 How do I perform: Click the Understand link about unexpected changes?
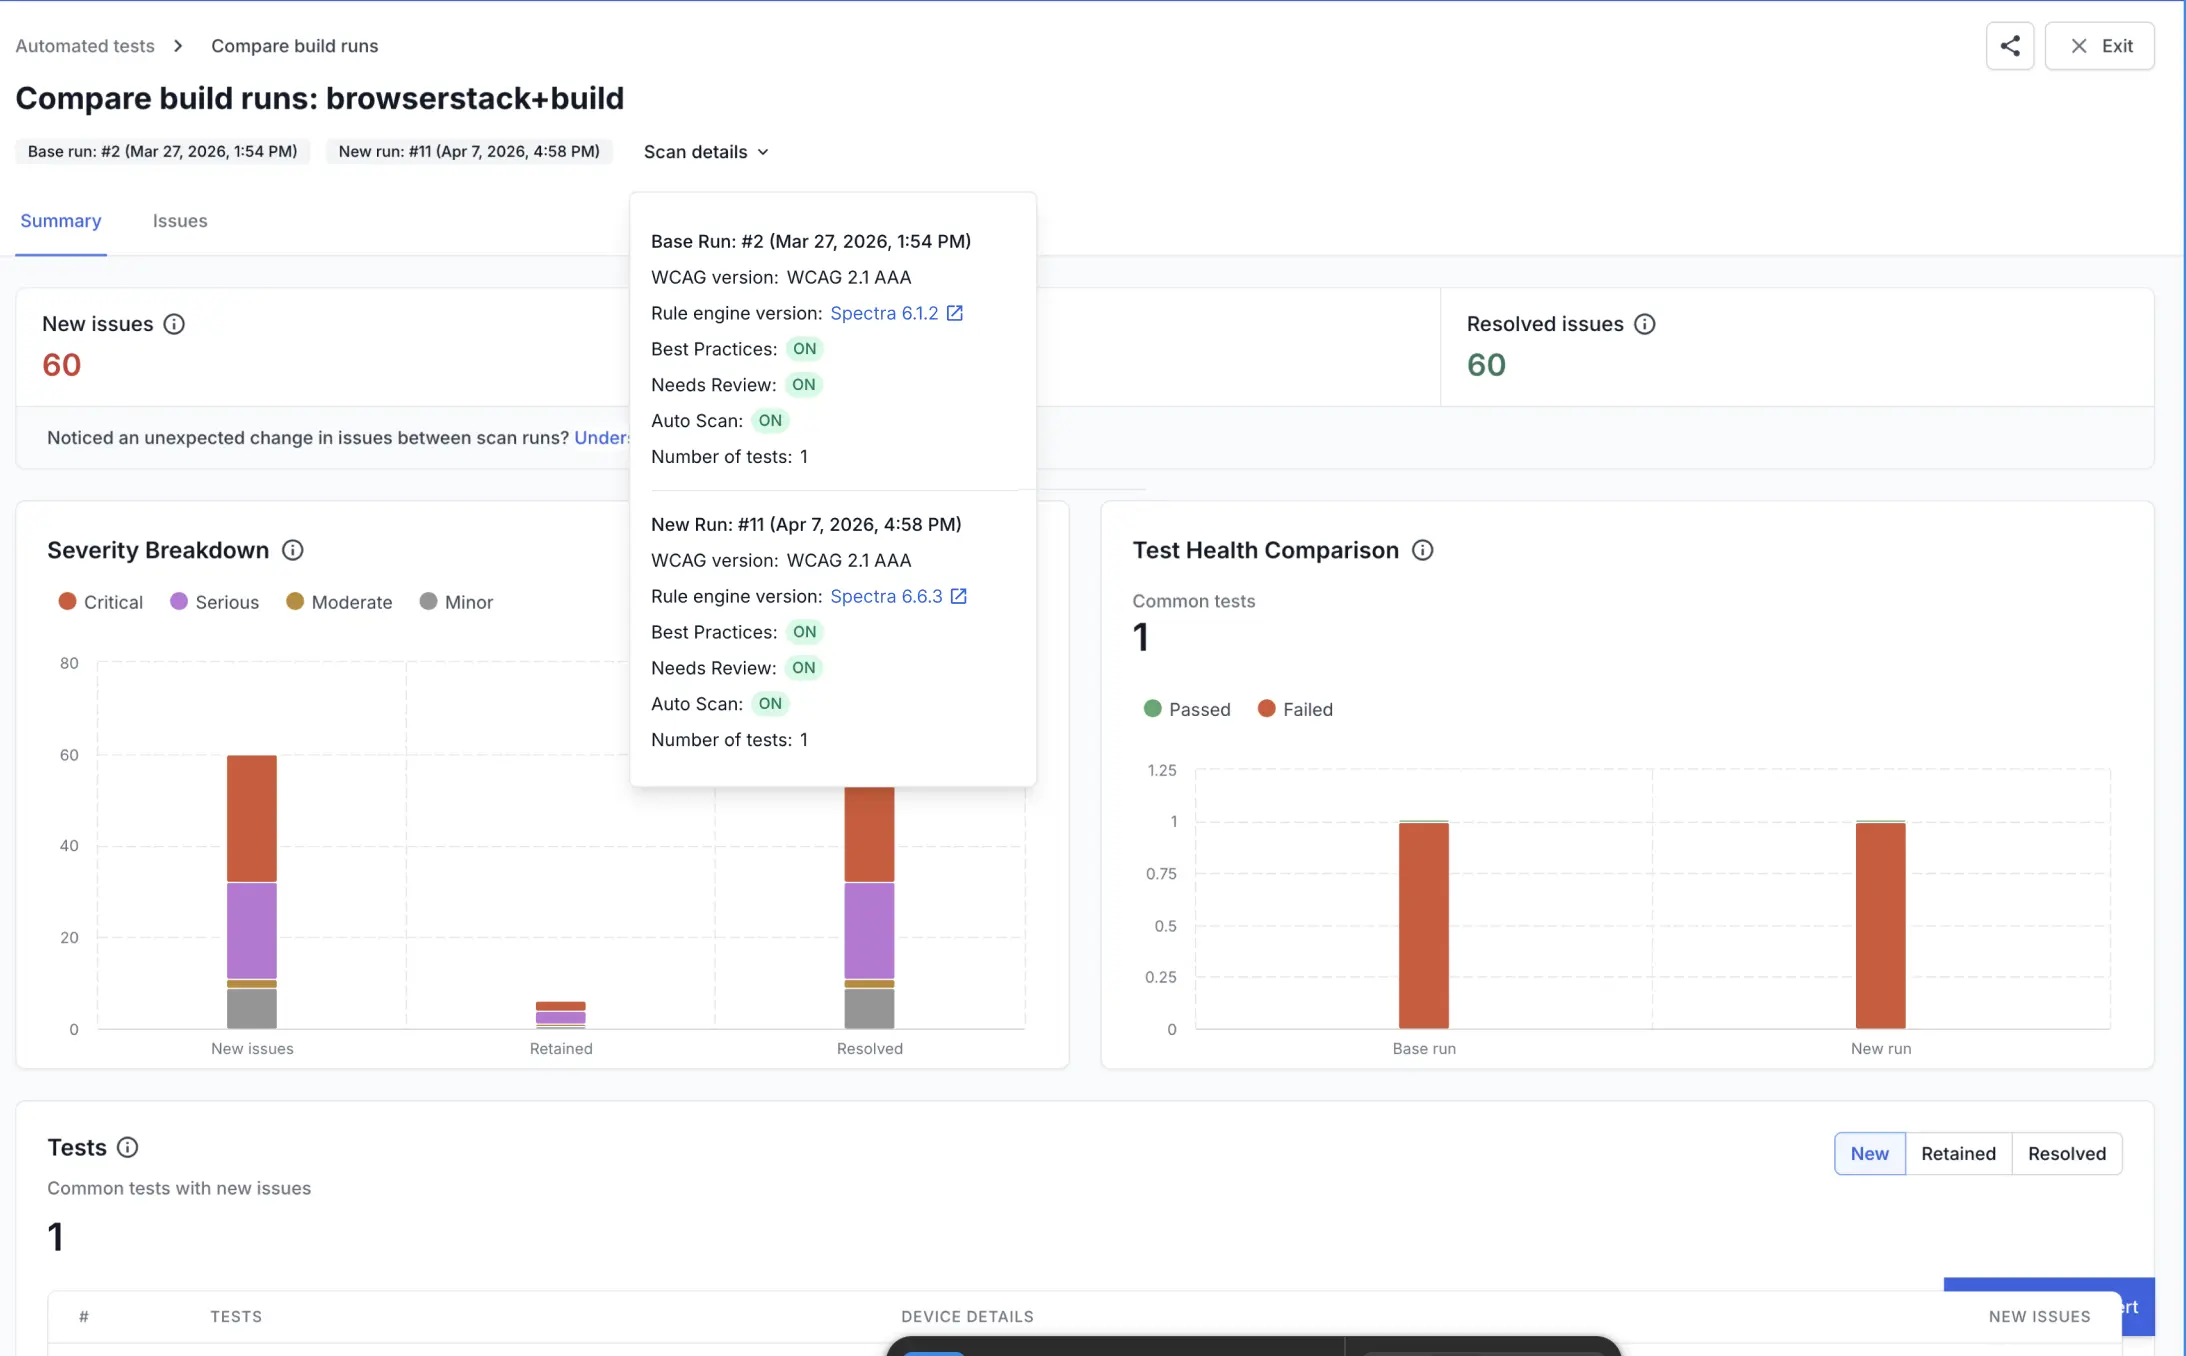(601, 438)
